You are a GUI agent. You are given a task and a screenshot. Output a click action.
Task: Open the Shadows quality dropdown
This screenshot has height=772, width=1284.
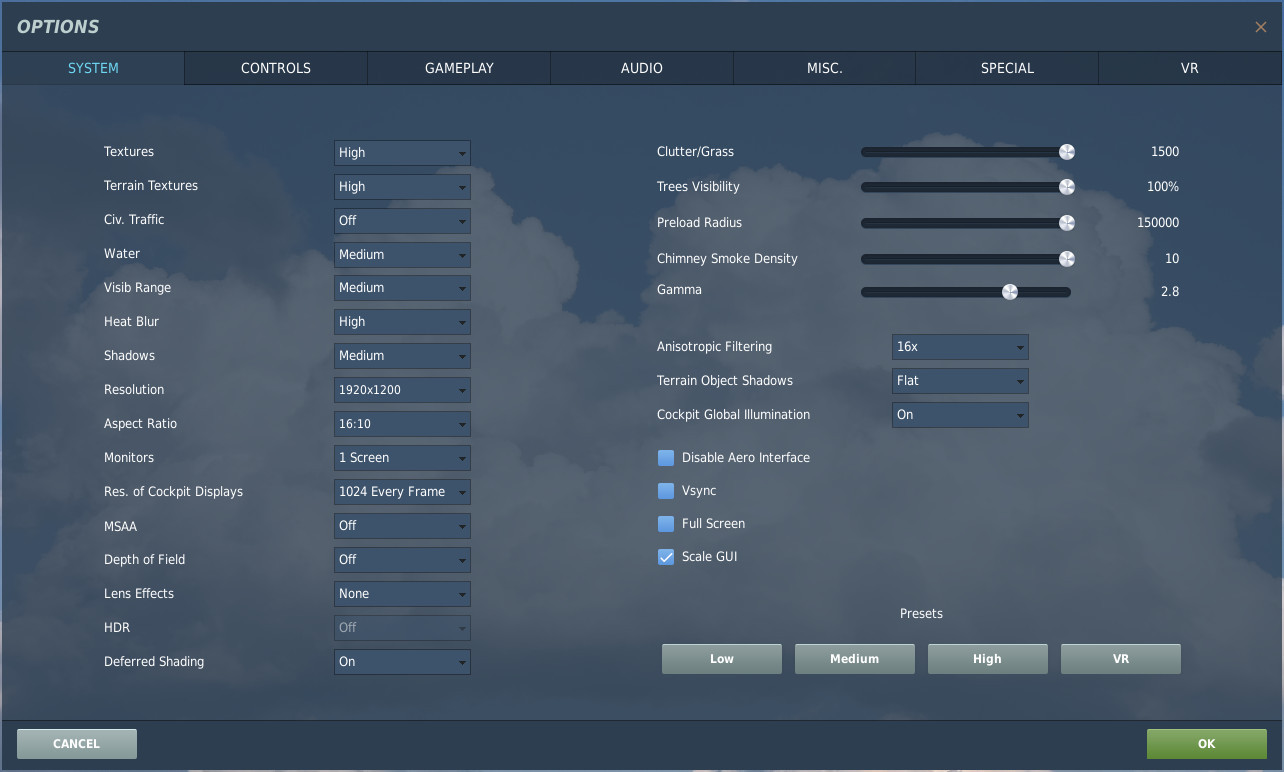402,356
